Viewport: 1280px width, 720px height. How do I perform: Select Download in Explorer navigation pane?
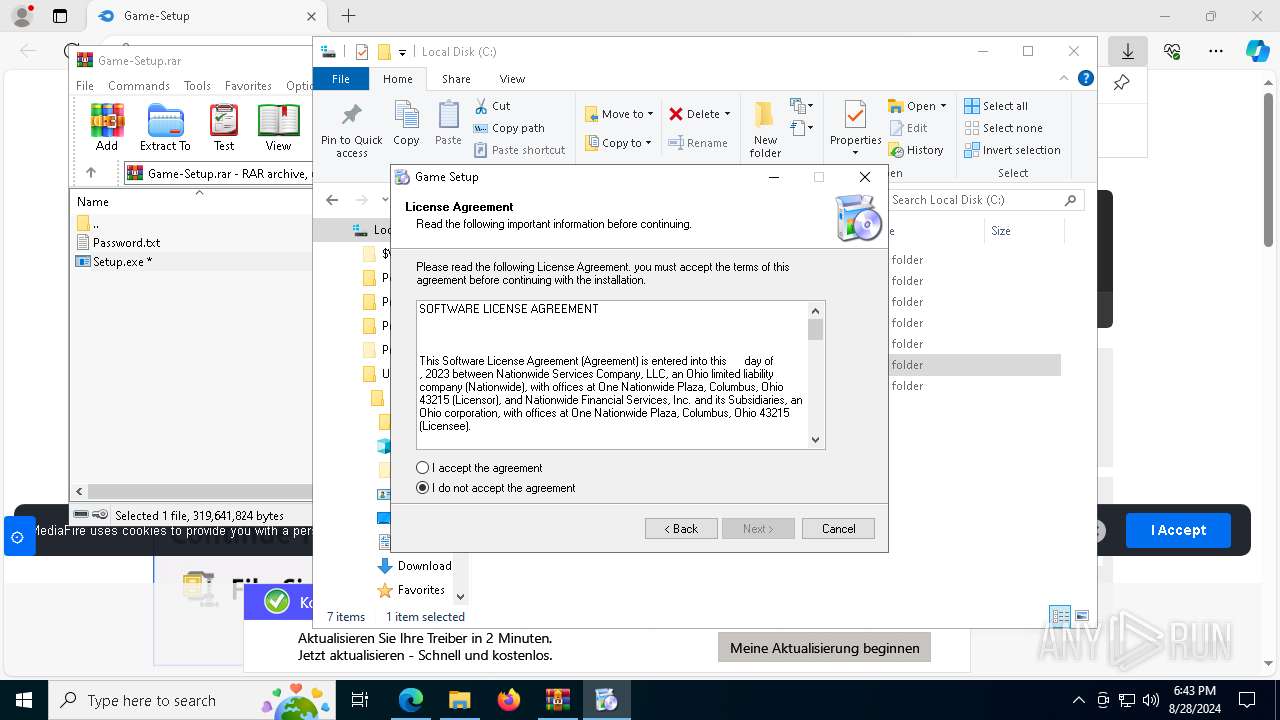[414, 566]
